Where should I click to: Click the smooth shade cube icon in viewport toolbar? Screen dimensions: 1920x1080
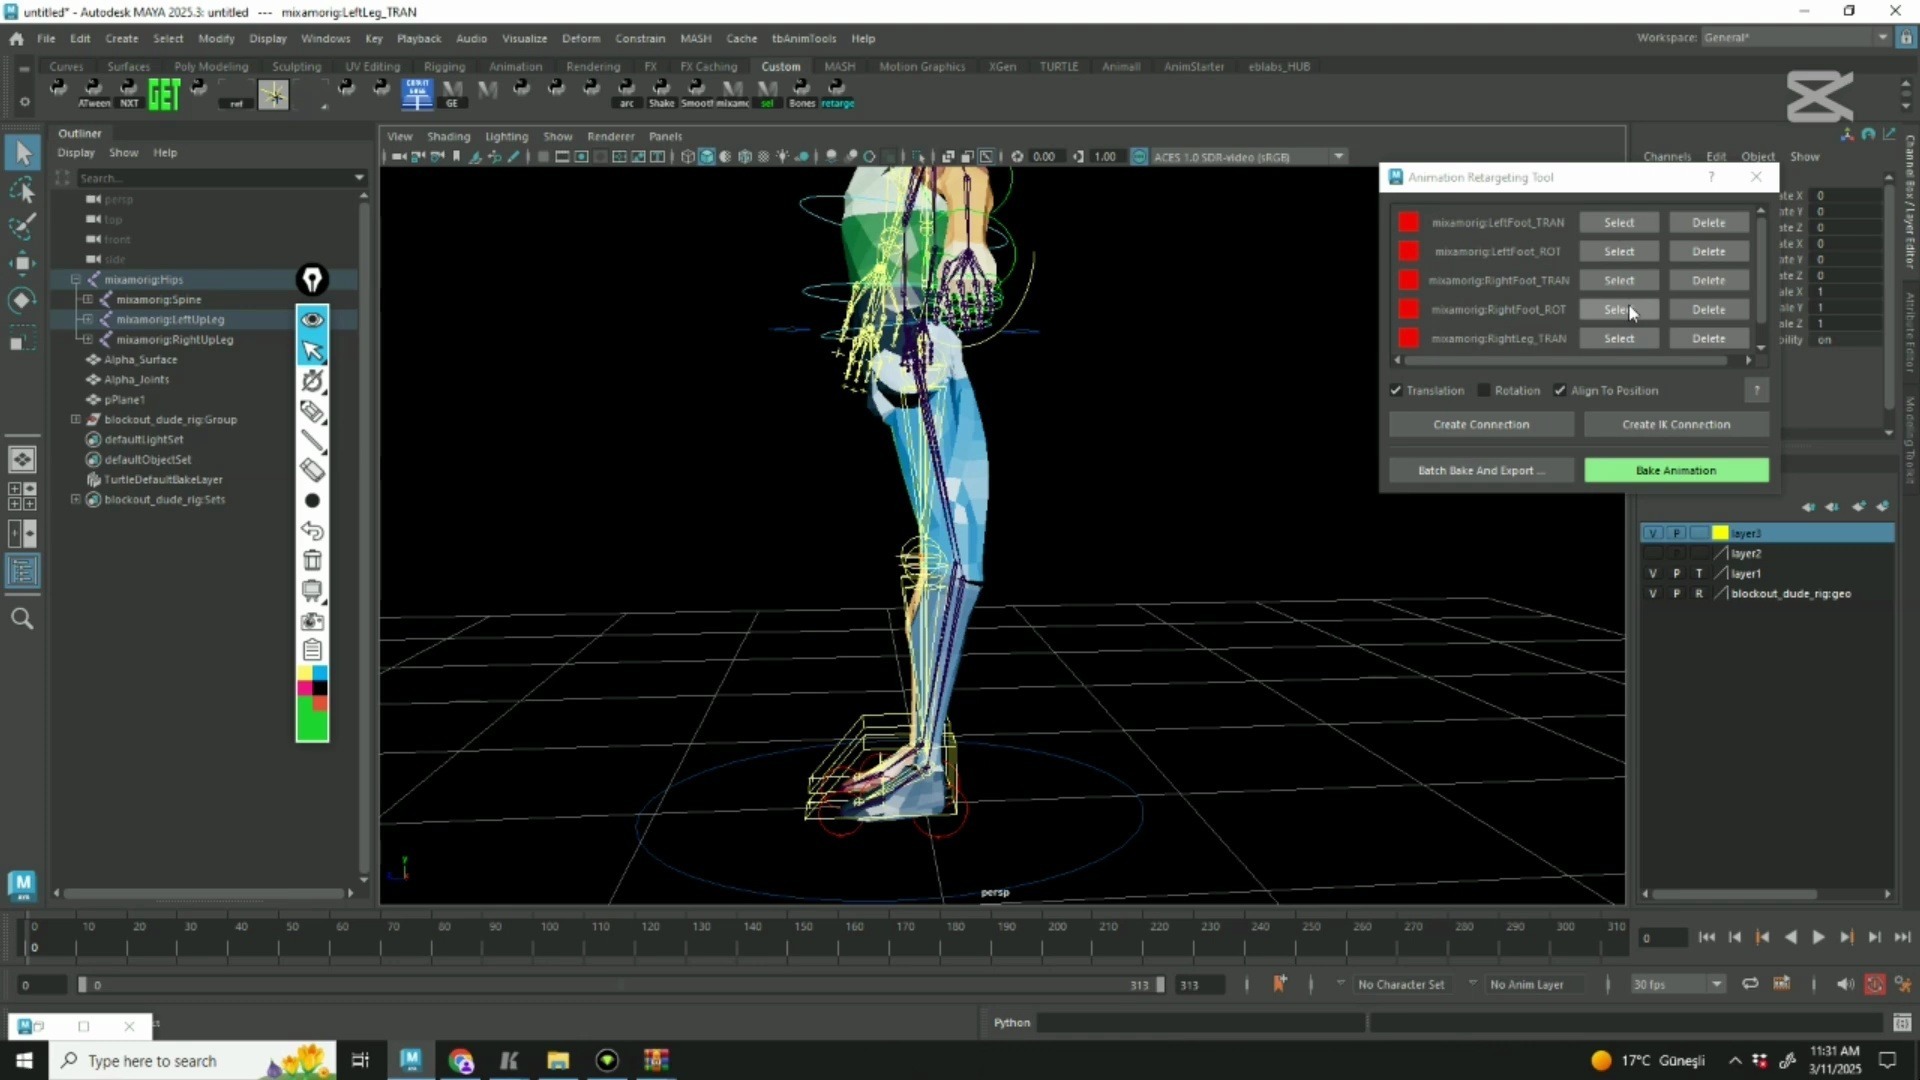[706, 157]
